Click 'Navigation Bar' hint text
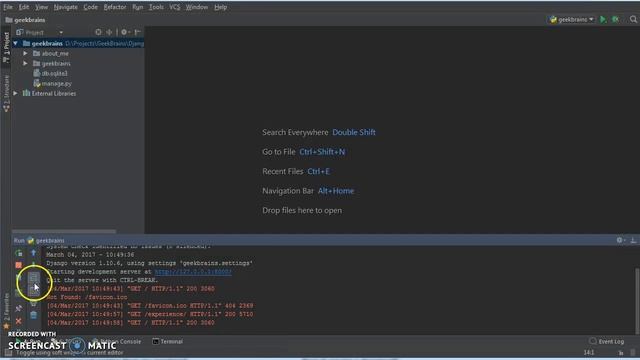640x360 pixels. 288,191
